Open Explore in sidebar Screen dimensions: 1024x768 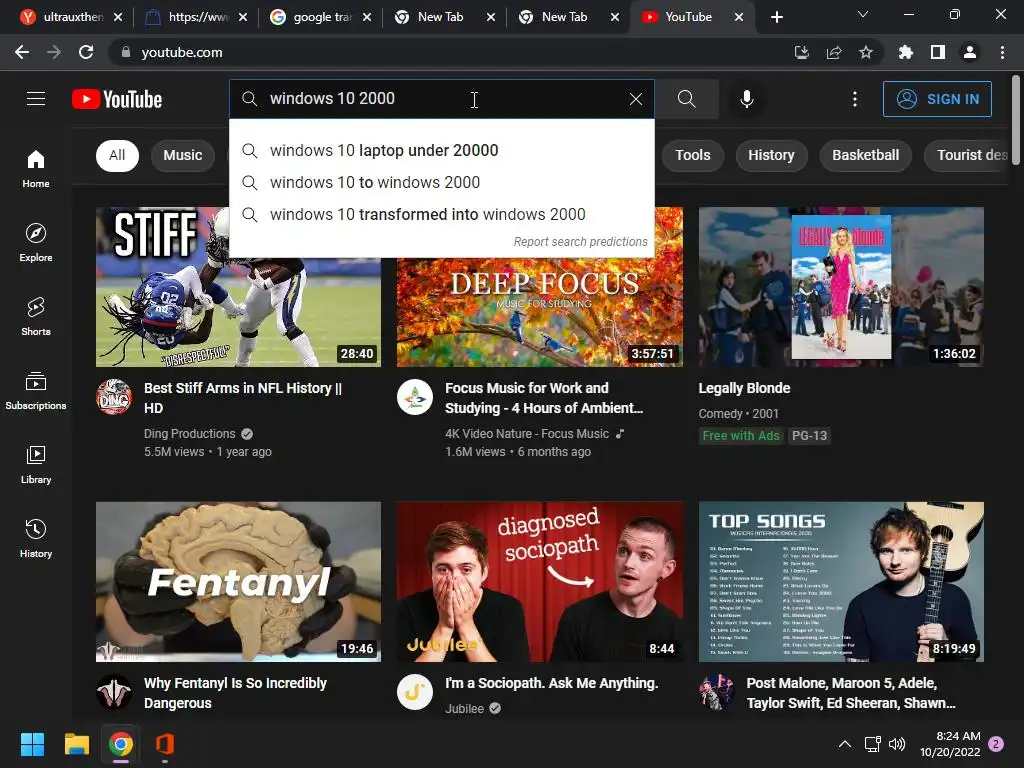(x=36, y=242)
